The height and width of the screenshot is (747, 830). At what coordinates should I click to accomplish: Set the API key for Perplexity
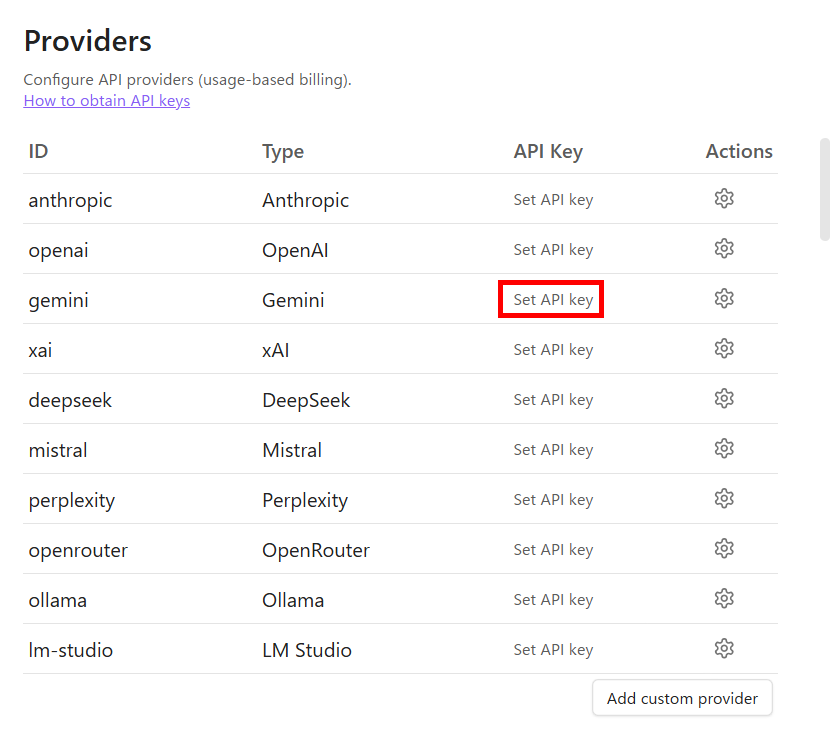point(553,500)
